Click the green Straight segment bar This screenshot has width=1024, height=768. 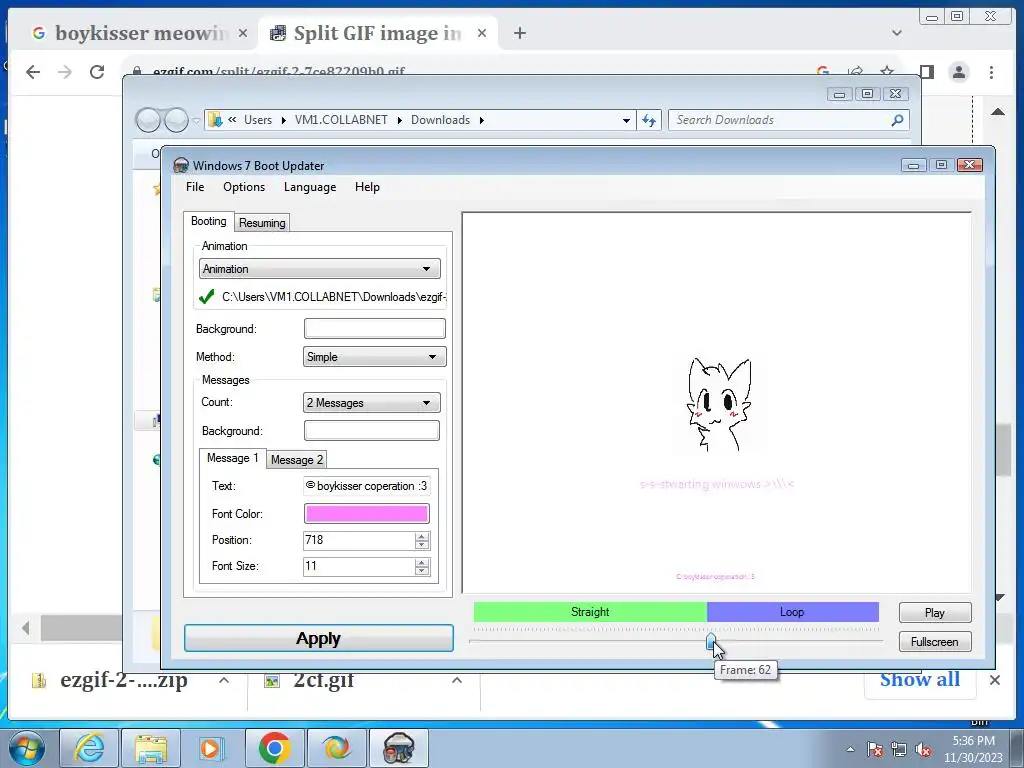tap(590, 612)
